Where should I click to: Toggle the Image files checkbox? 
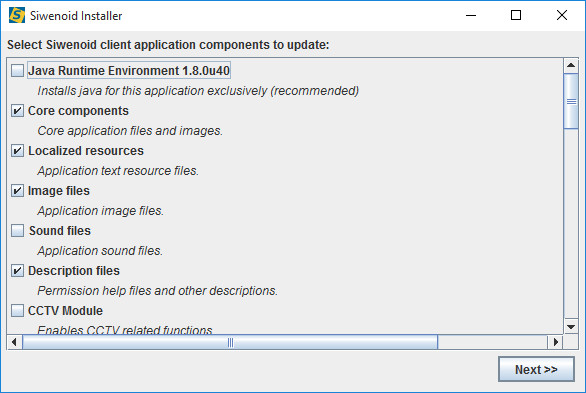[17, 191]
